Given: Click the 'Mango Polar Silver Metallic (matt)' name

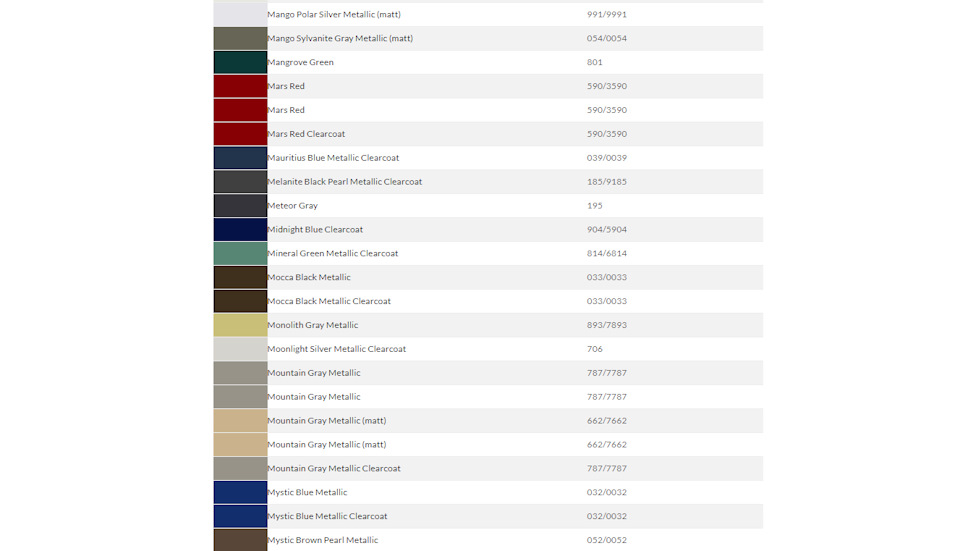Looking at the screenshot, I should [334, 14].
